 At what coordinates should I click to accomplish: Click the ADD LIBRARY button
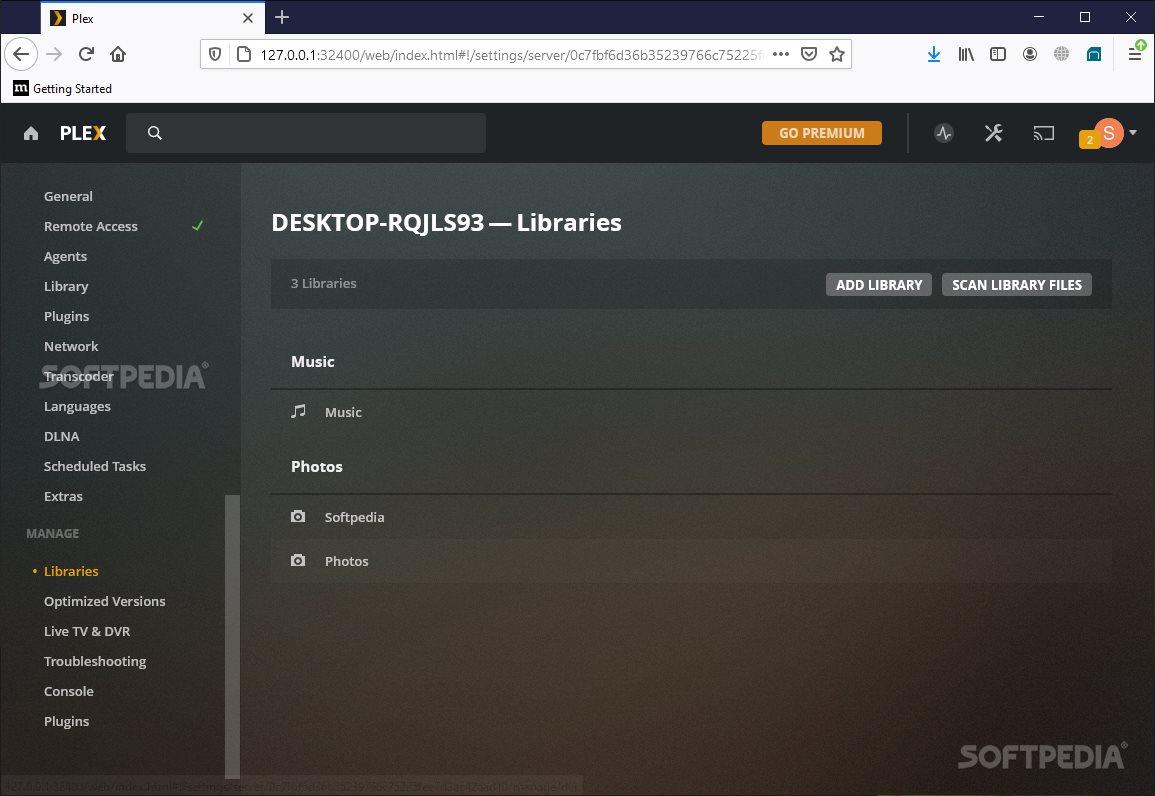(879, 285)
